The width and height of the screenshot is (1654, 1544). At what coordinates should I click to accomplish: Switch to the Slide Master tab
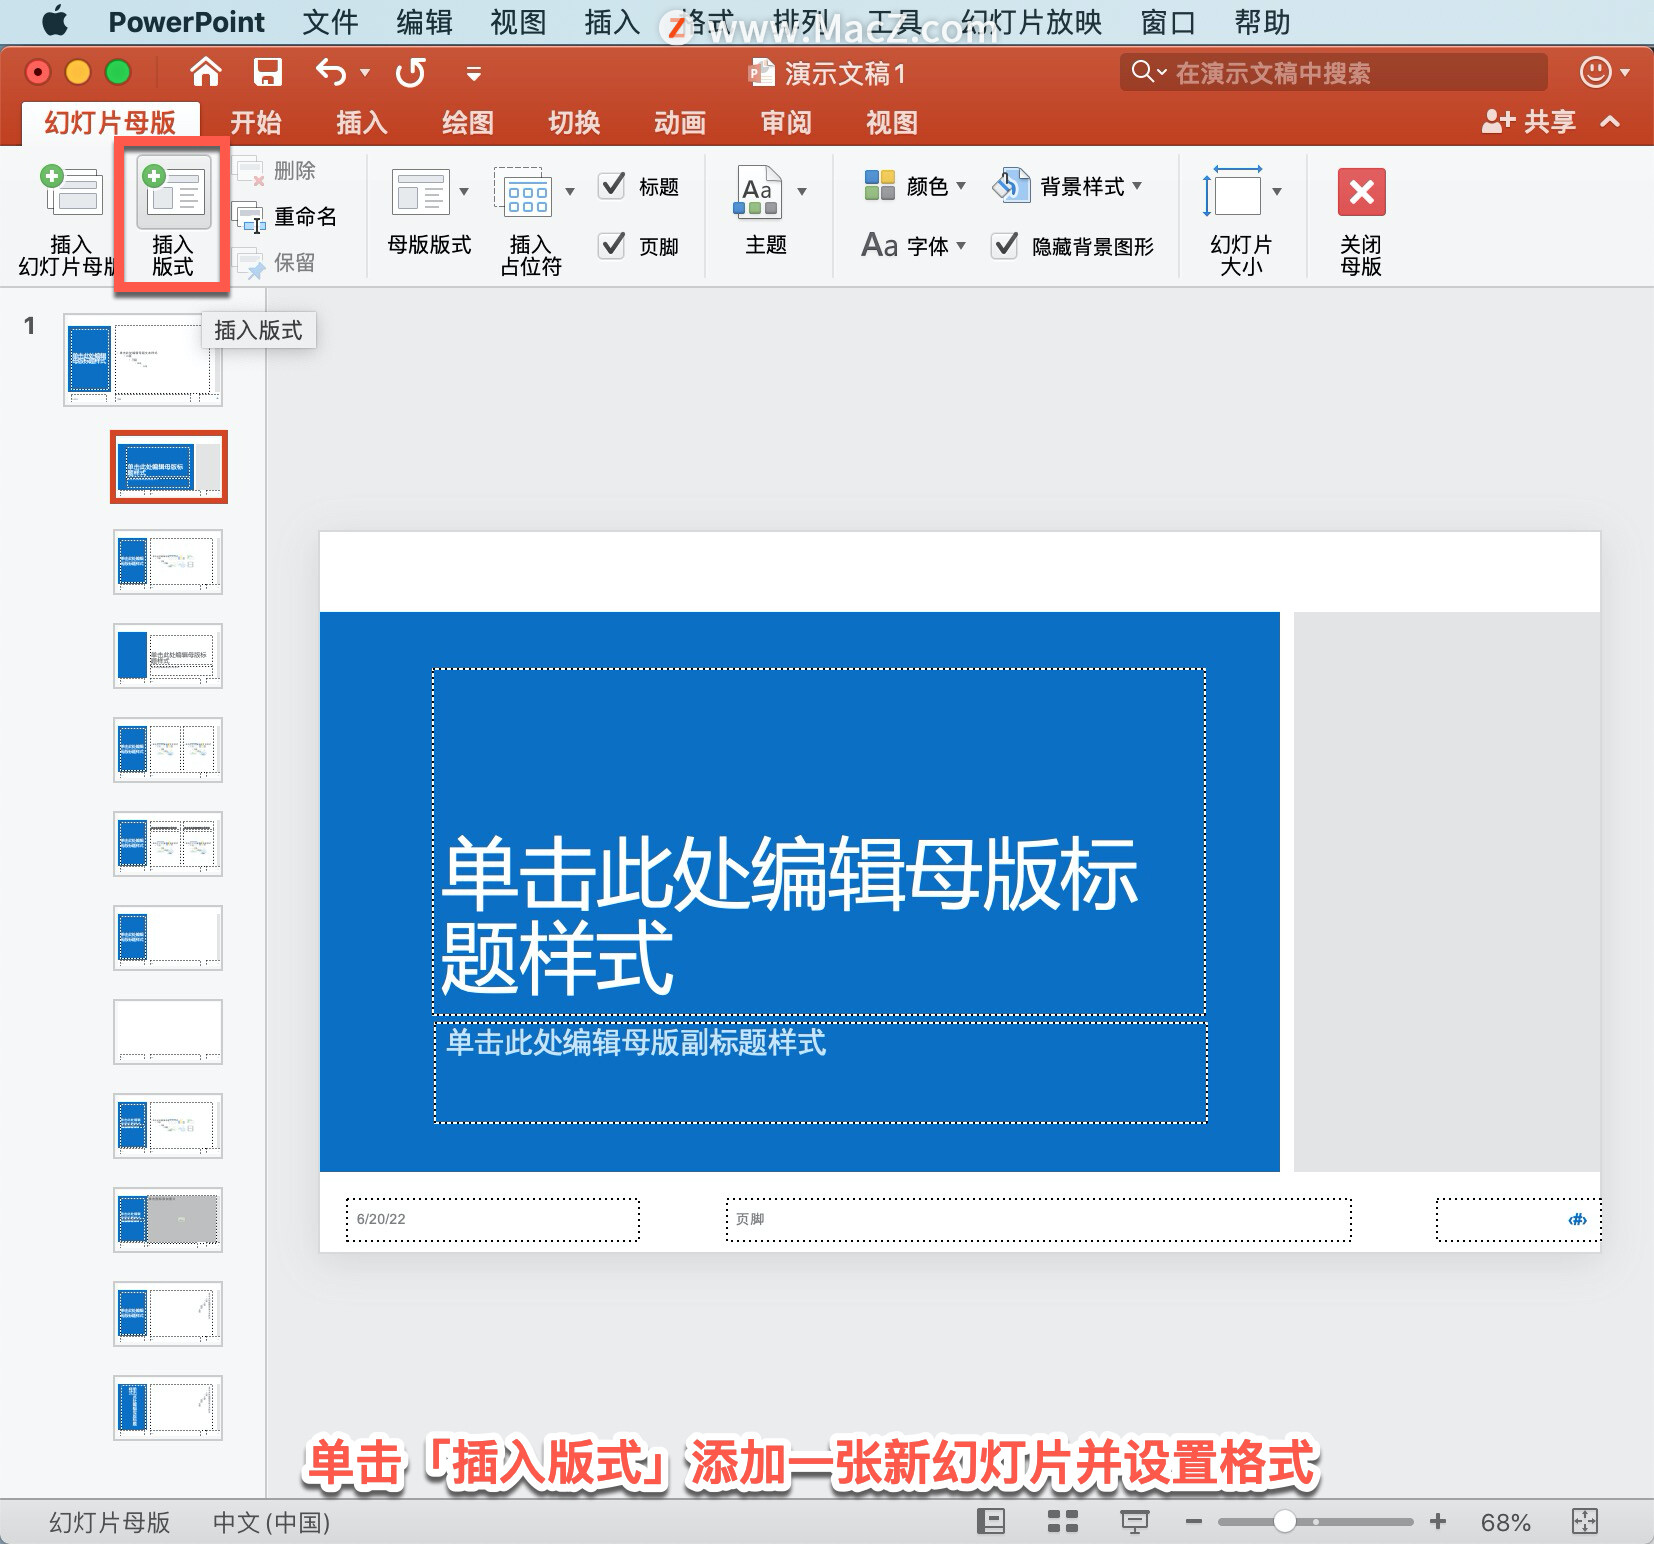click(x=110, y=123)
